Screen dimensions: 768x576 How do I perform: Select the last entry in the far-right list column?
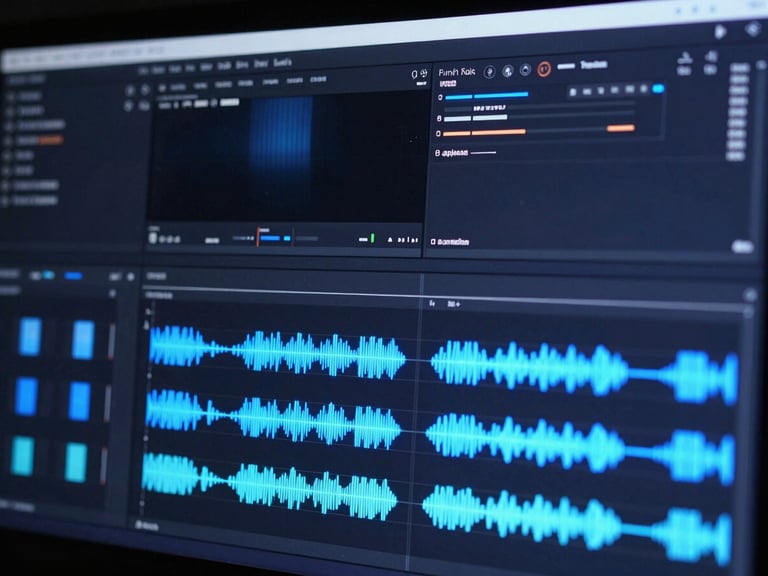[735, 156]
